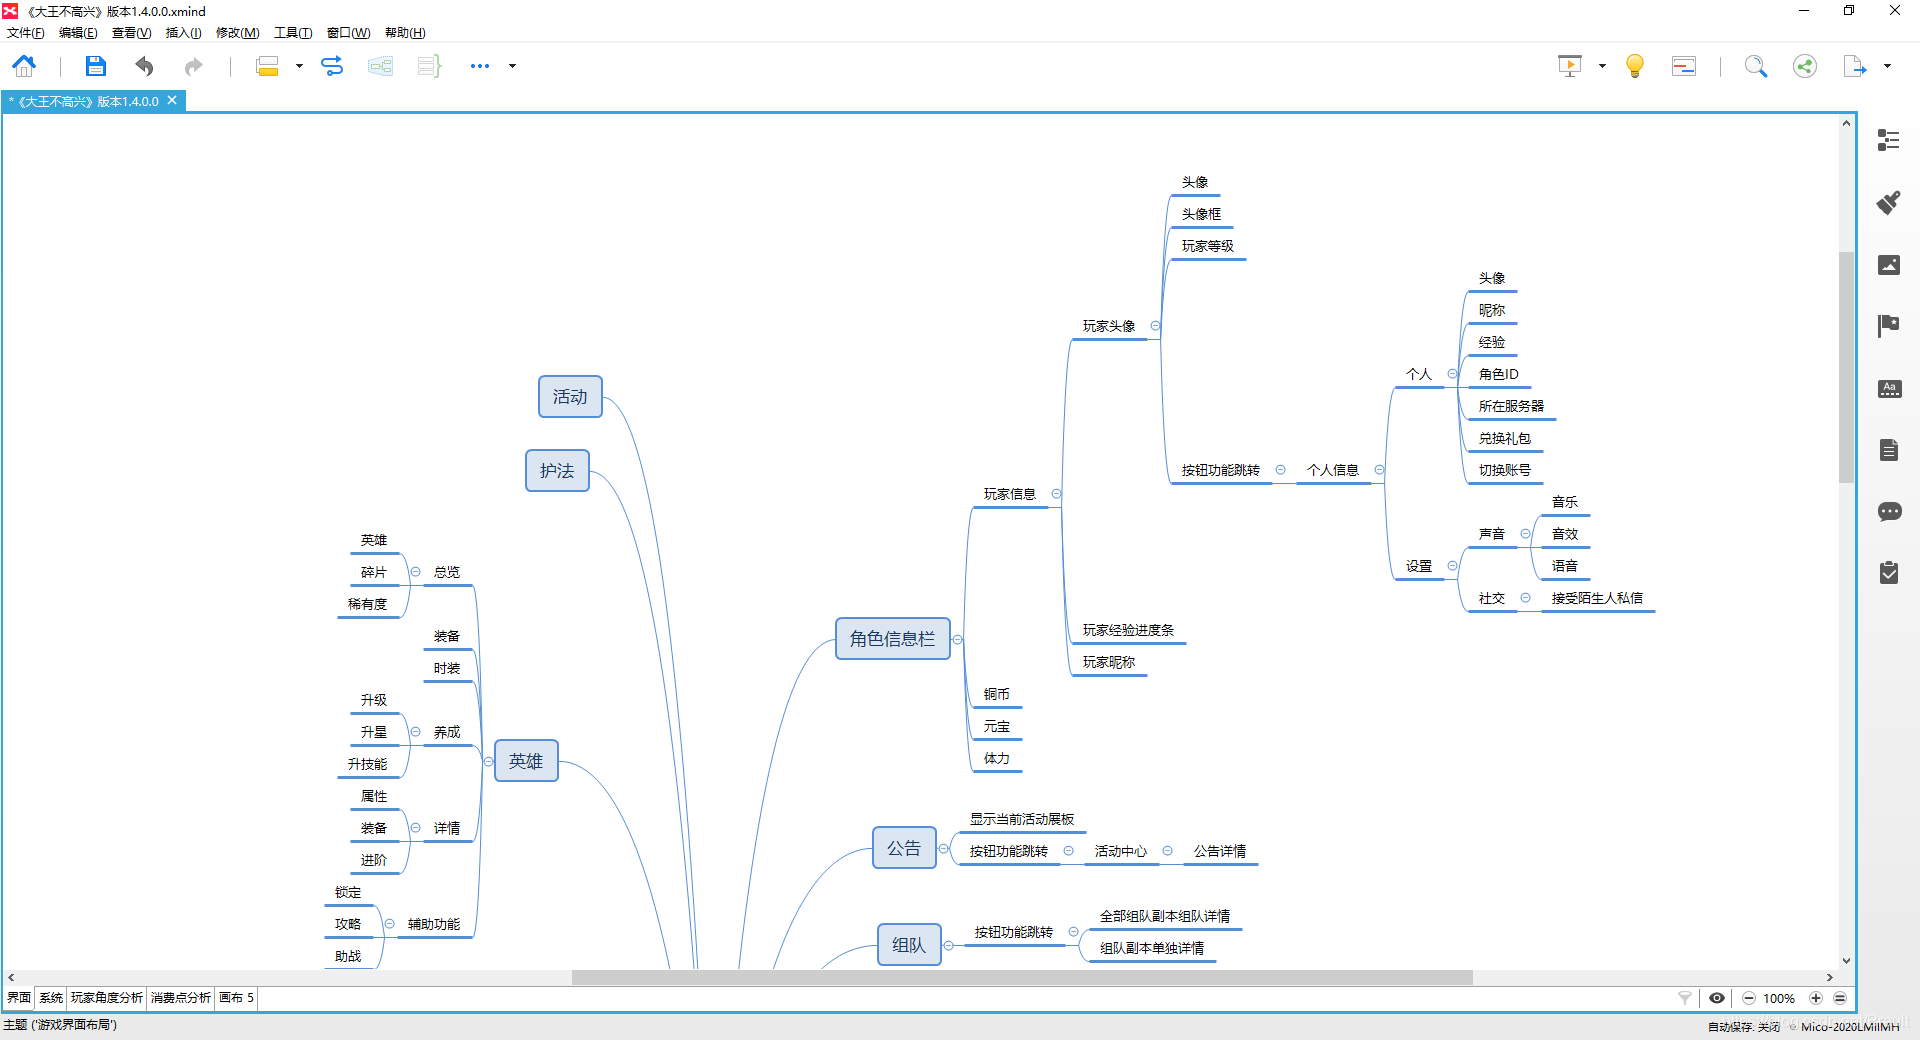The height and width of the screenshot is (1040, 1920).
Task: Select the 活动 topic node
Action: coord(570,397)
